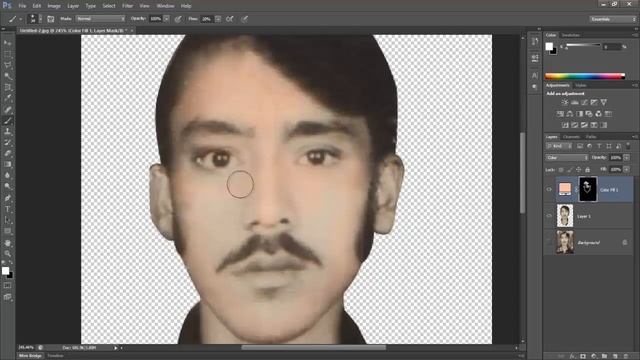Click the foreground color swatch in Color panel
Image resolution: width=640 pixels, height=360 pixels.
[x=549, y=46]
